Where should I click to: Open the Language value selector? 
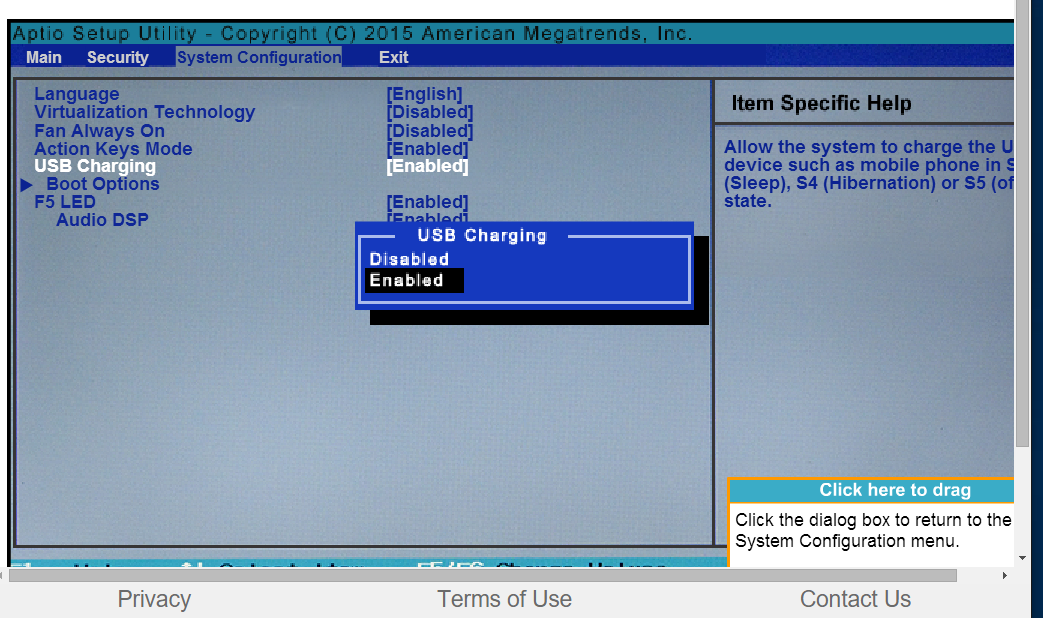pyautogui.click(x=425, y=93)
